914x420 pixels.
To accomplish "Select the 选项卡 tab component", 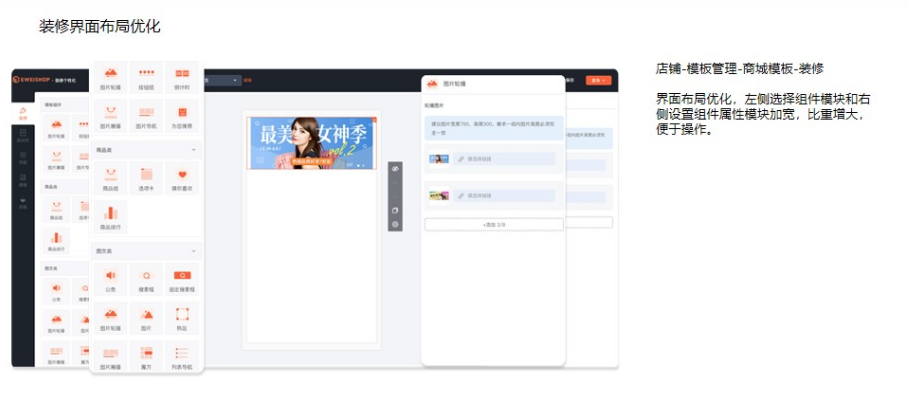I will [x=146, y=178].
